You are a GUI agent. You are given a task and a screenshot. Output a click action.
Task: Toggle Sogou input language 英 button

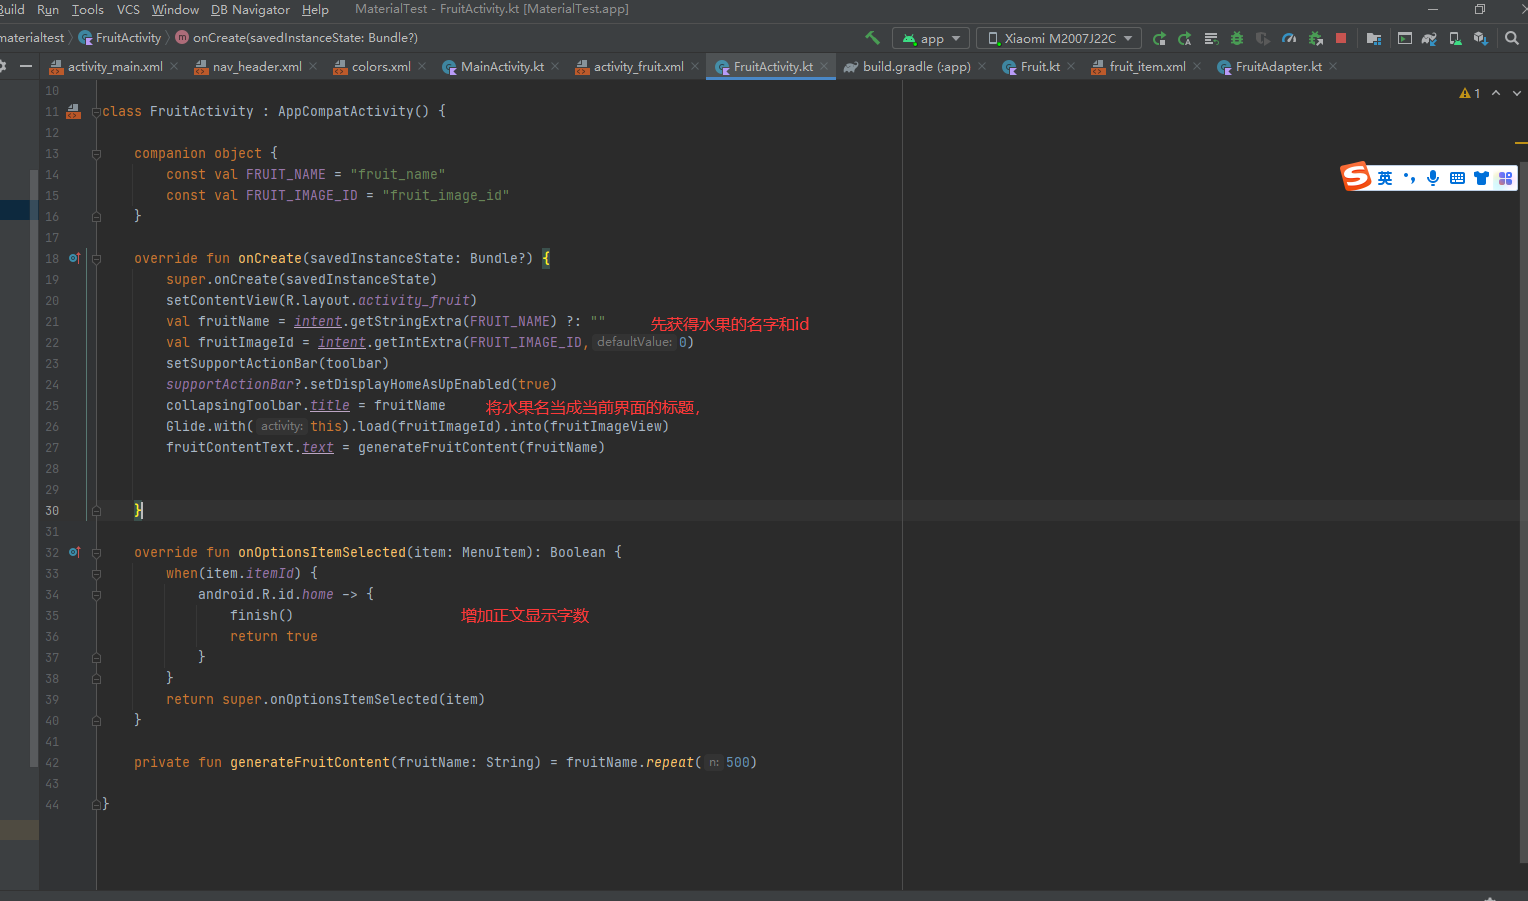(1385, 178)
